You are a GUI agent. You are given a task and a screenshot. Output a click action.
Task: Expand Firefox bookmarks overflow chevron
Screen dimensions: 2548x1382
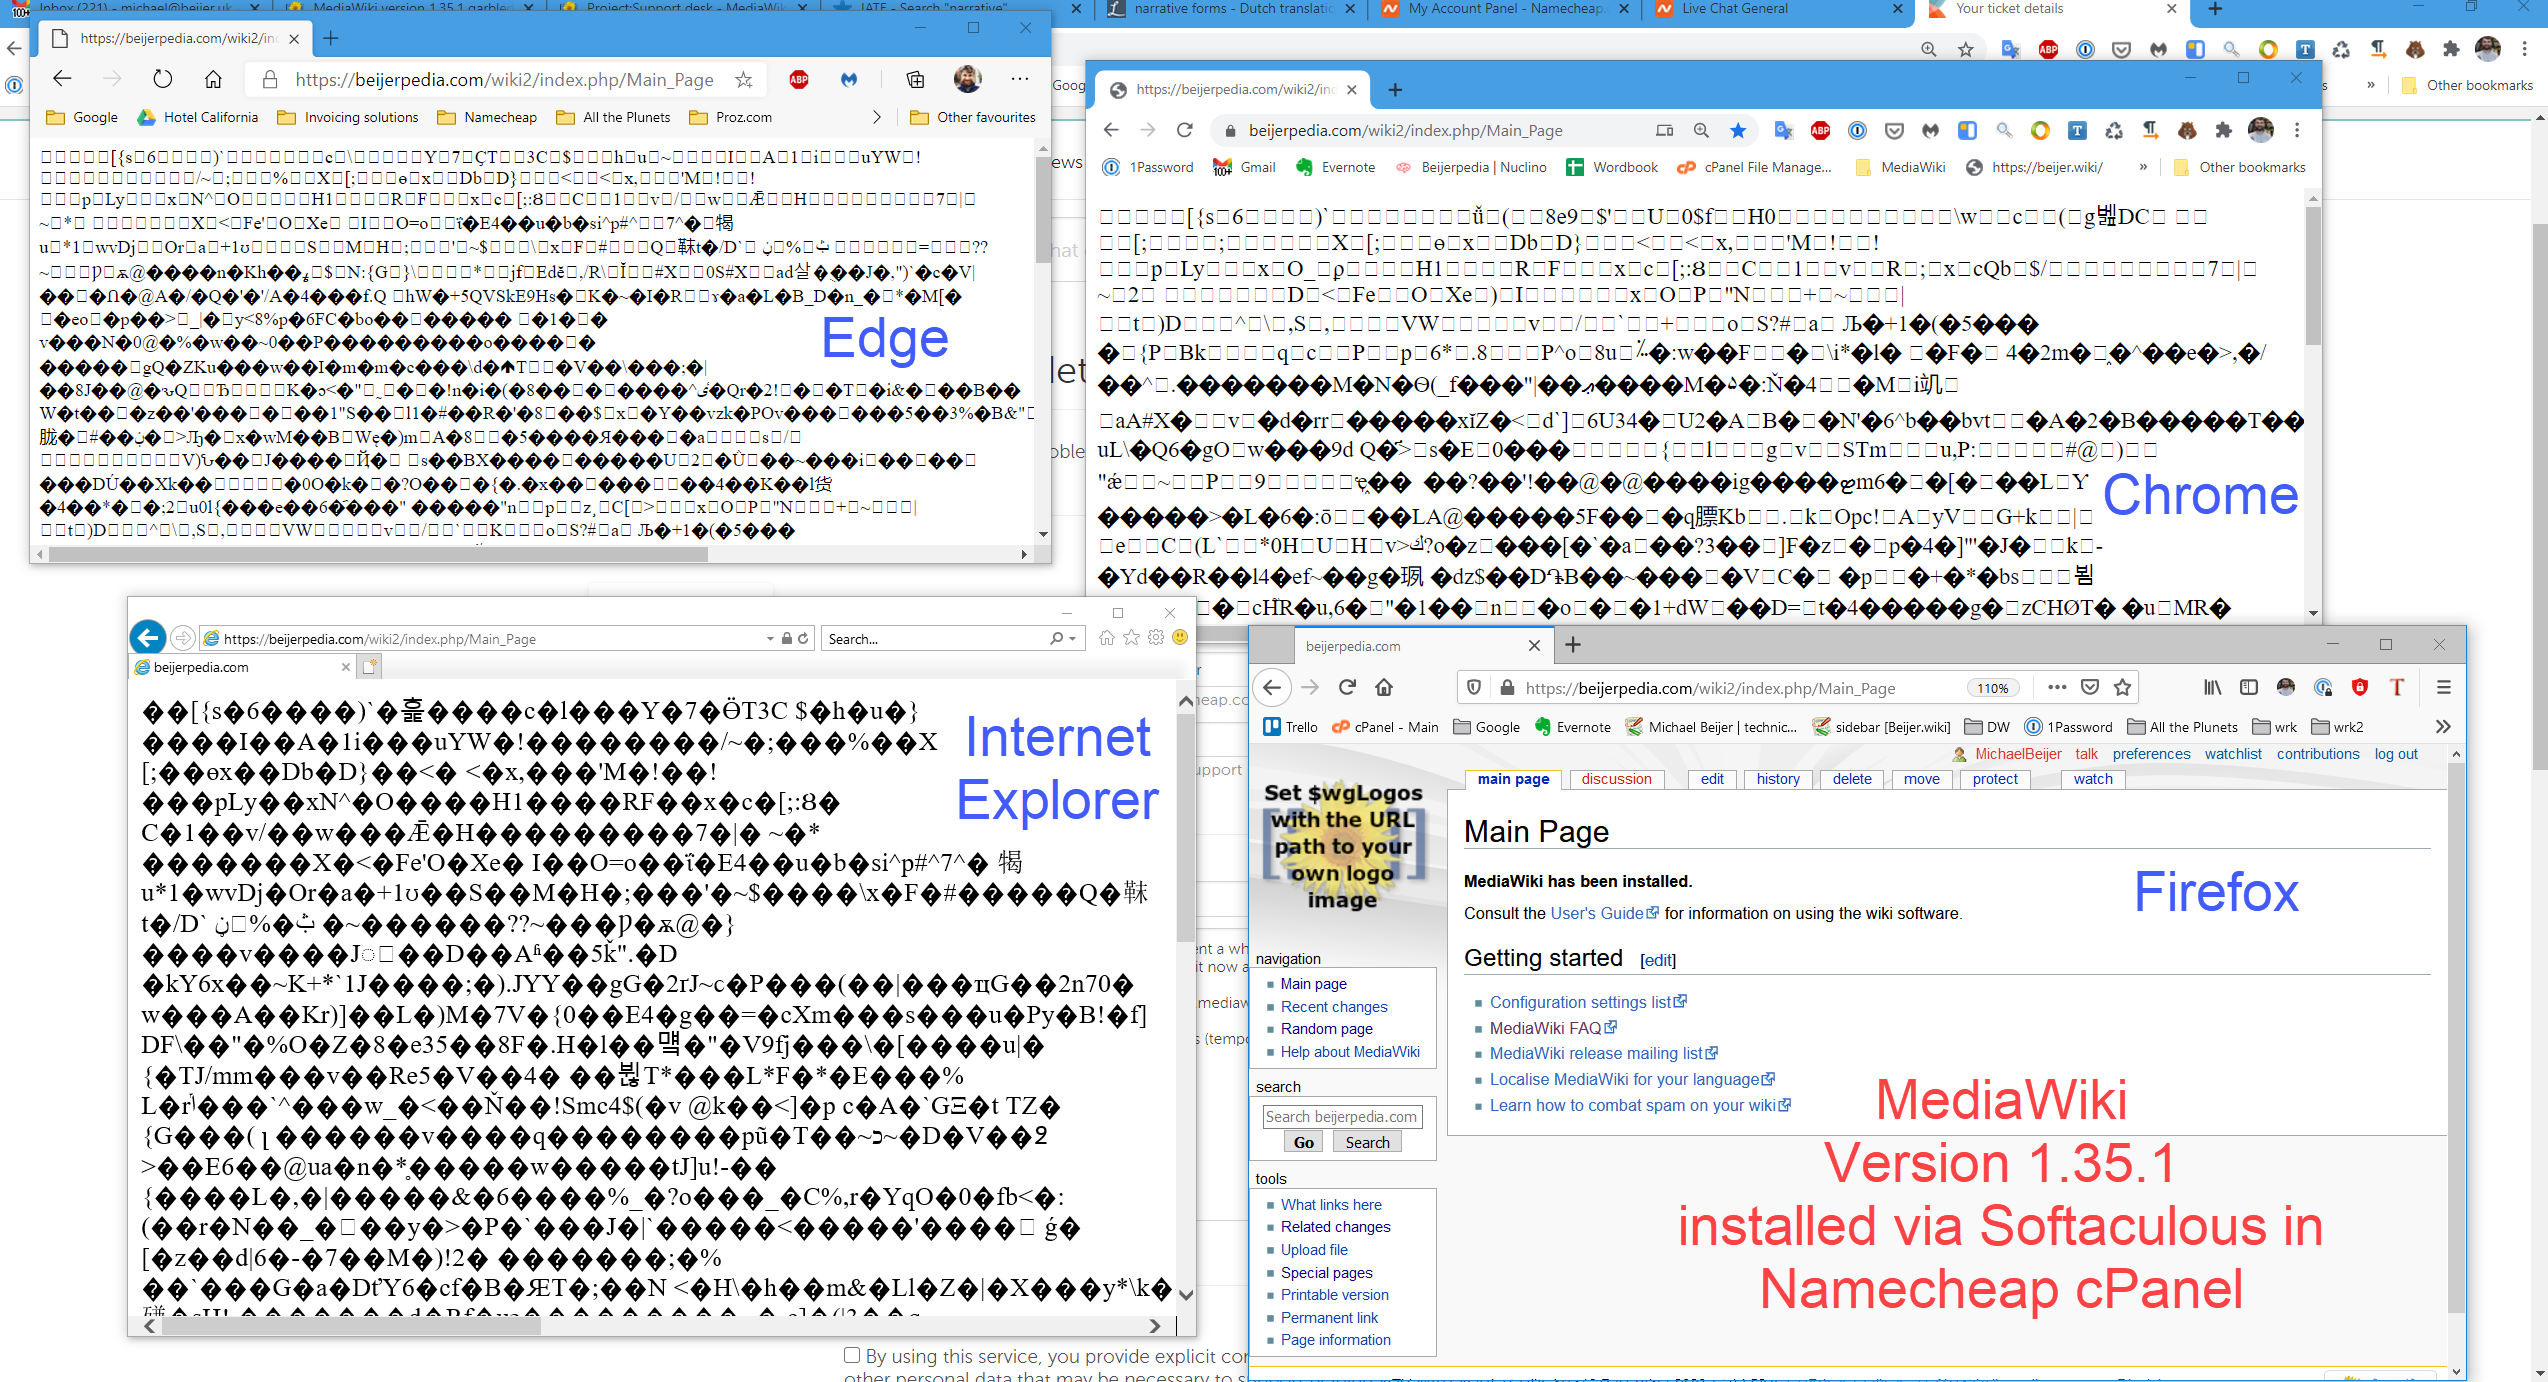[2442, 727]
